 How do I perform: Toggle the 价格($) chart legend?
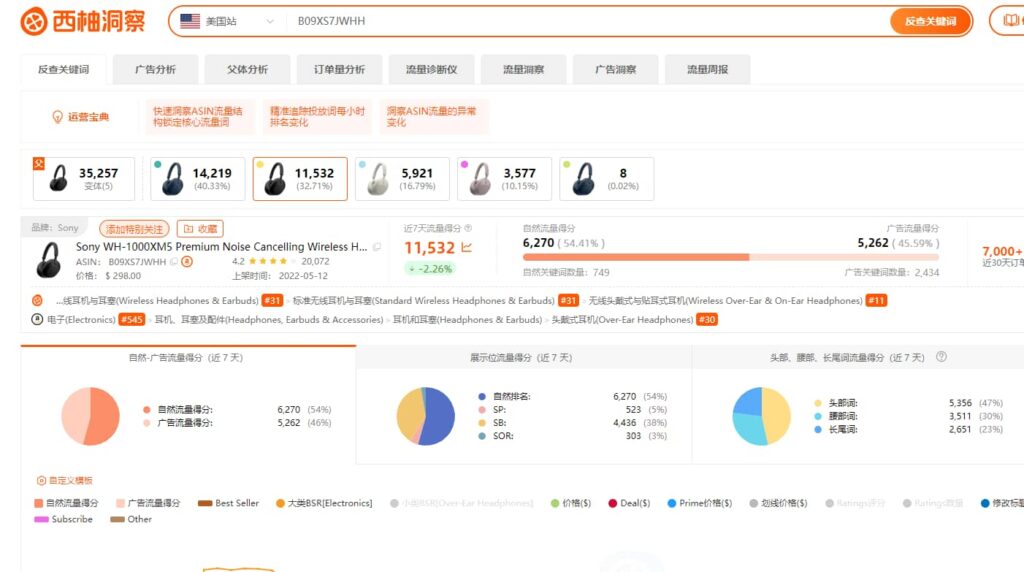coord(571,503)
